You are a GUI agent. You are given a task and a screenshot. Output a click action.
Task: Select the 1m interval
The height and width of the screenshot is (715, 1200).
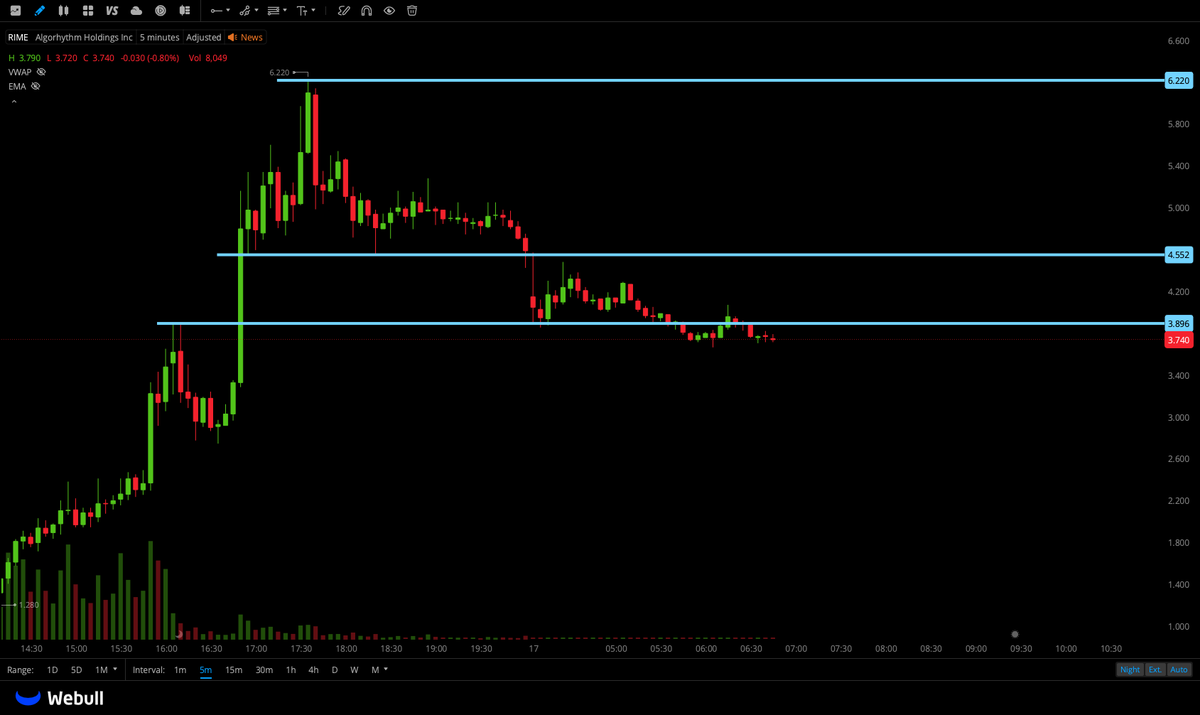click(x=180, y=669)
